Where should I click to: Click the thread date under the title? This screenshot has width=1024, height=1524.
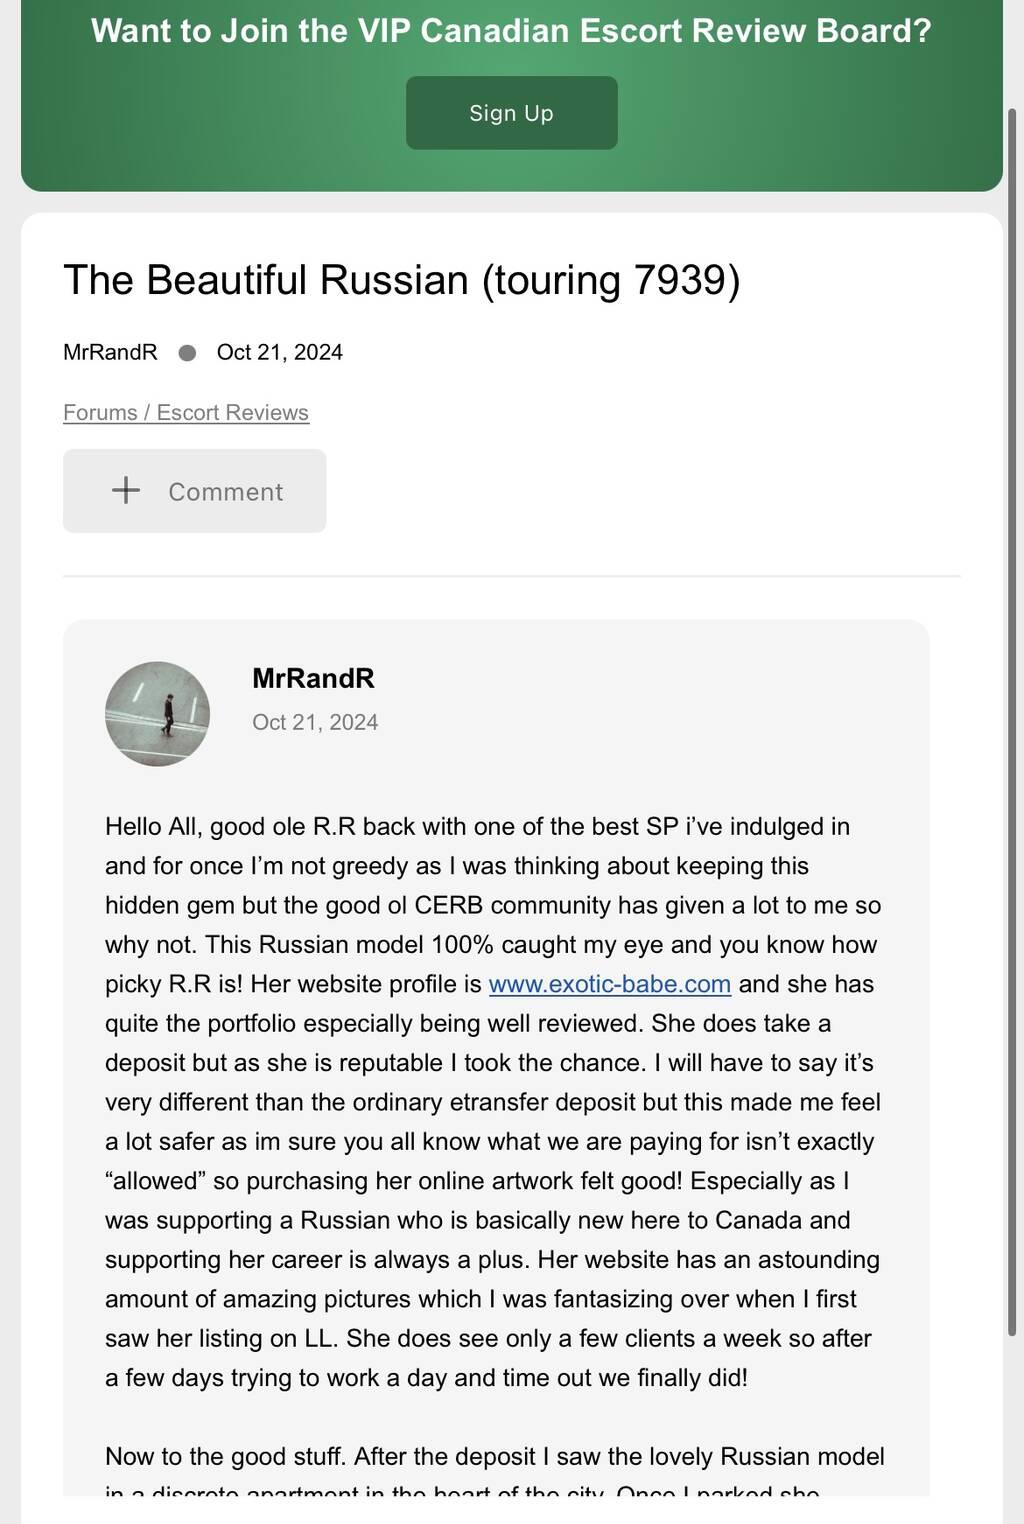click(279, 352)
